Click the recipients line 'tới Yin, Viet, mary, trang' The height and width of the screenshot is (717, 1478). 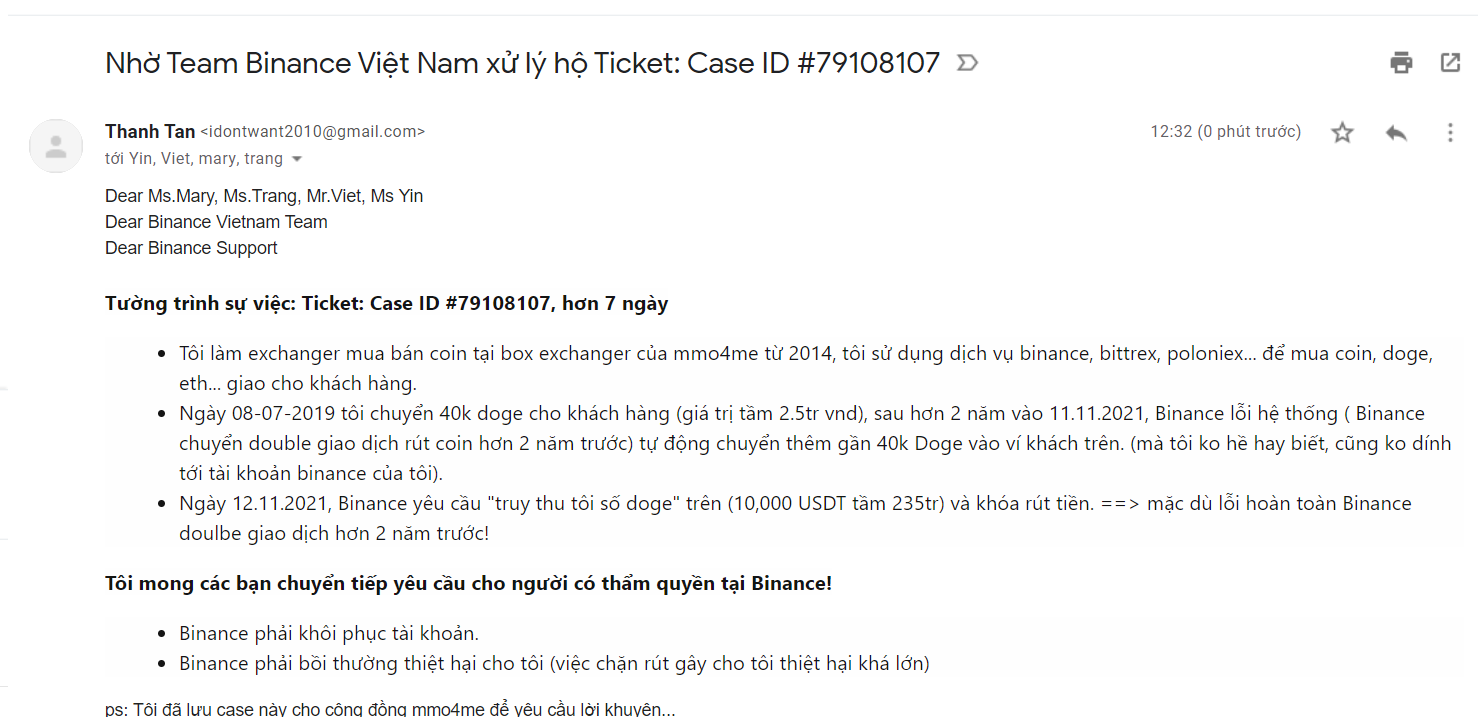[x=194, y=159]
